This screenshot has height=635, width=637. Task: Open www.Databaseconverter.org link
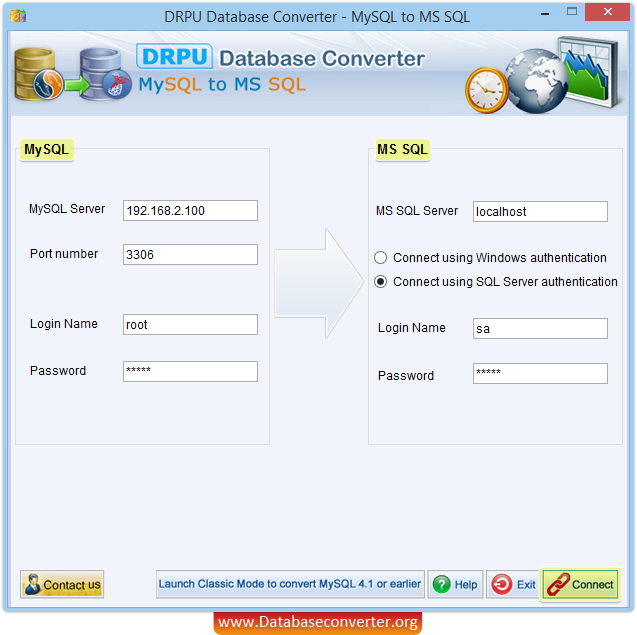(x=318, y=622)
